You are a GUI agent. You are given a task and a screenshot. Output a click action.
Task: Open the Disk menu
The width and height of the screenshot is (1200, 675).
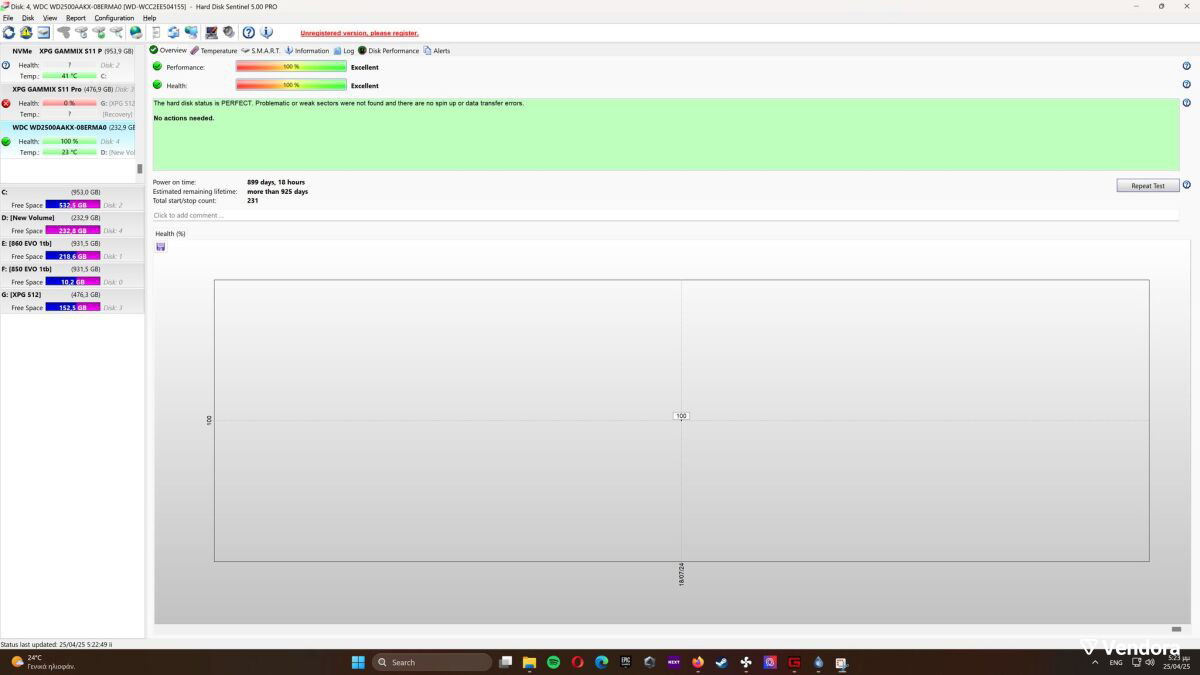[28, 18]
